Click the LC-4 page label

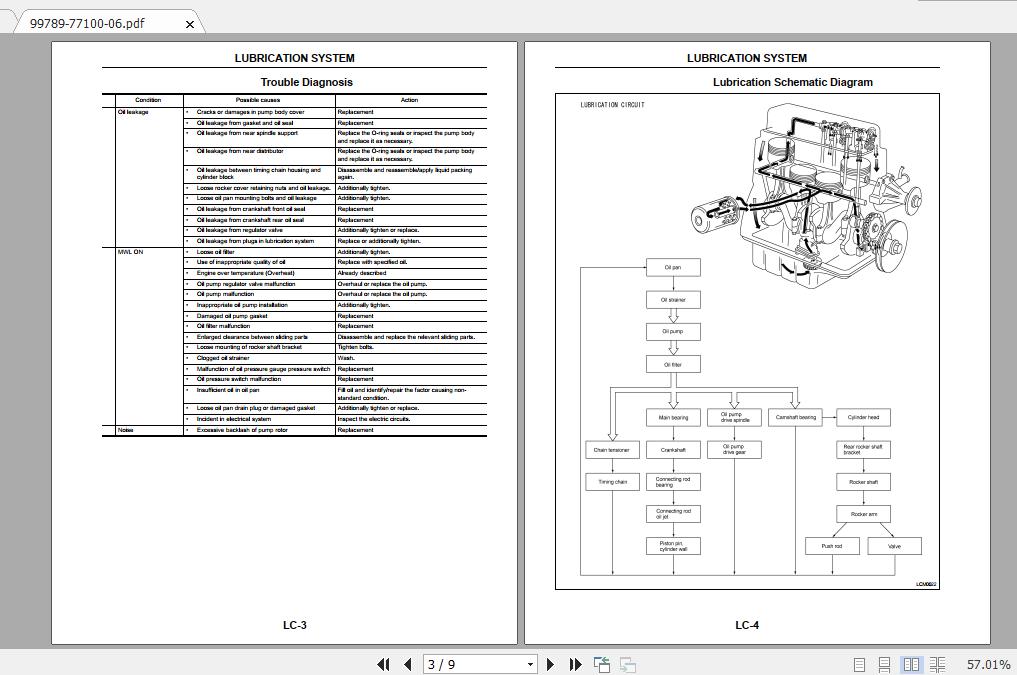point(747,625)
